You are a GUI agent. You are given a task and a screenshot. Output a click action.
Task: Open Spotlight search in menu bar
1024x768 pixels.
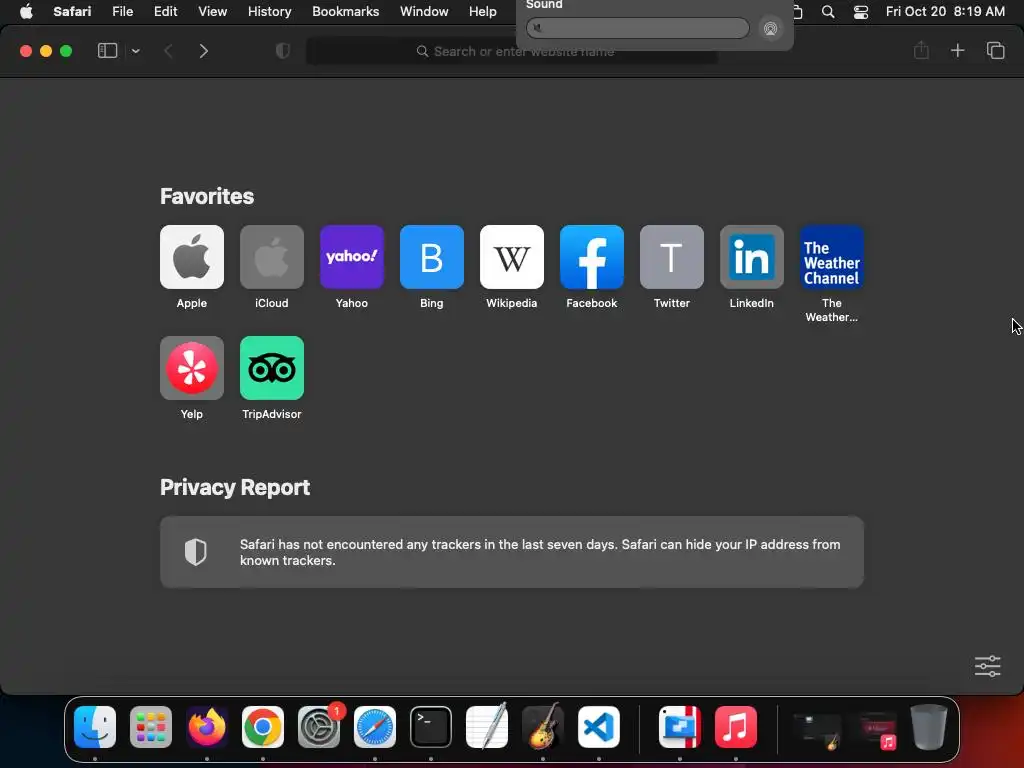pyautogui.click(x=827, y=12)
